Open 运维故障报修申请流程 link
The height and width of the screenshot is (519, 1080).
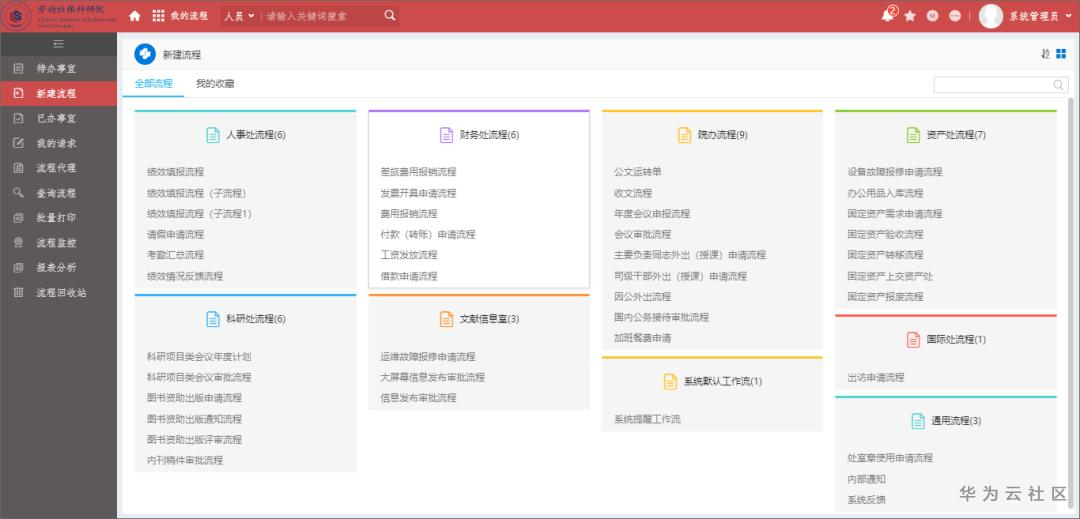[428, 357]
